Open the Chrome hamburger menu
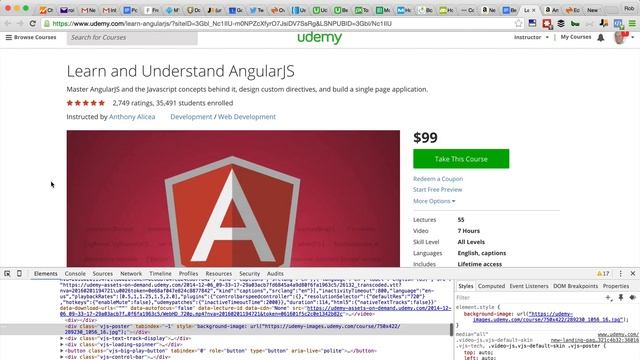 [x=632, y=24]
